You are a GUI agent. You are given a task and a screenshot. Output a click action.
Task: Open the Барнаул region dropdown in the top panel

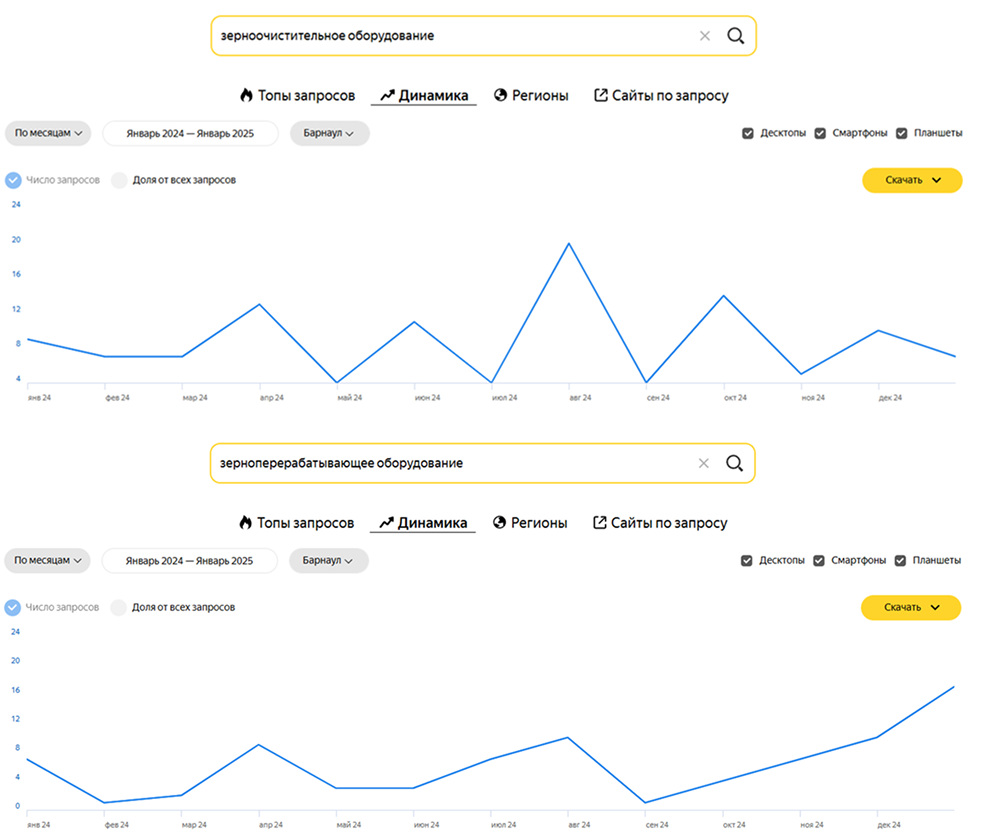(x=330, y=133)
